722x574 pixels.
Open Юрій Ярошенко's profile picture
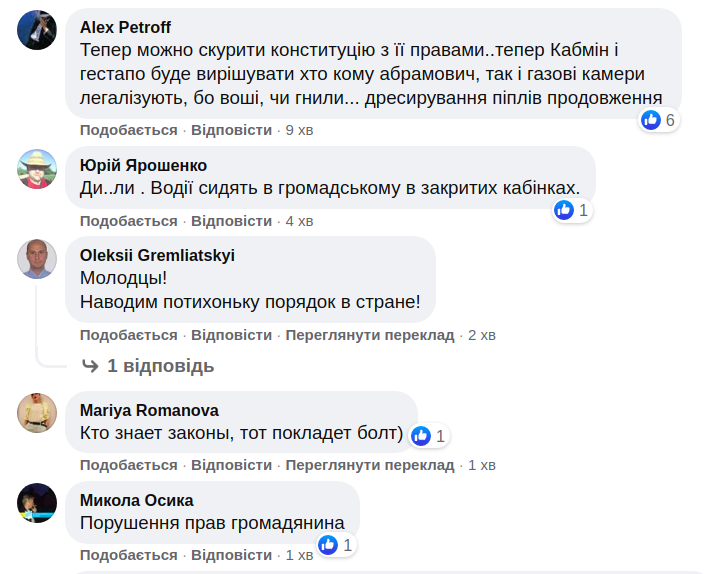[x=37, y=169]
